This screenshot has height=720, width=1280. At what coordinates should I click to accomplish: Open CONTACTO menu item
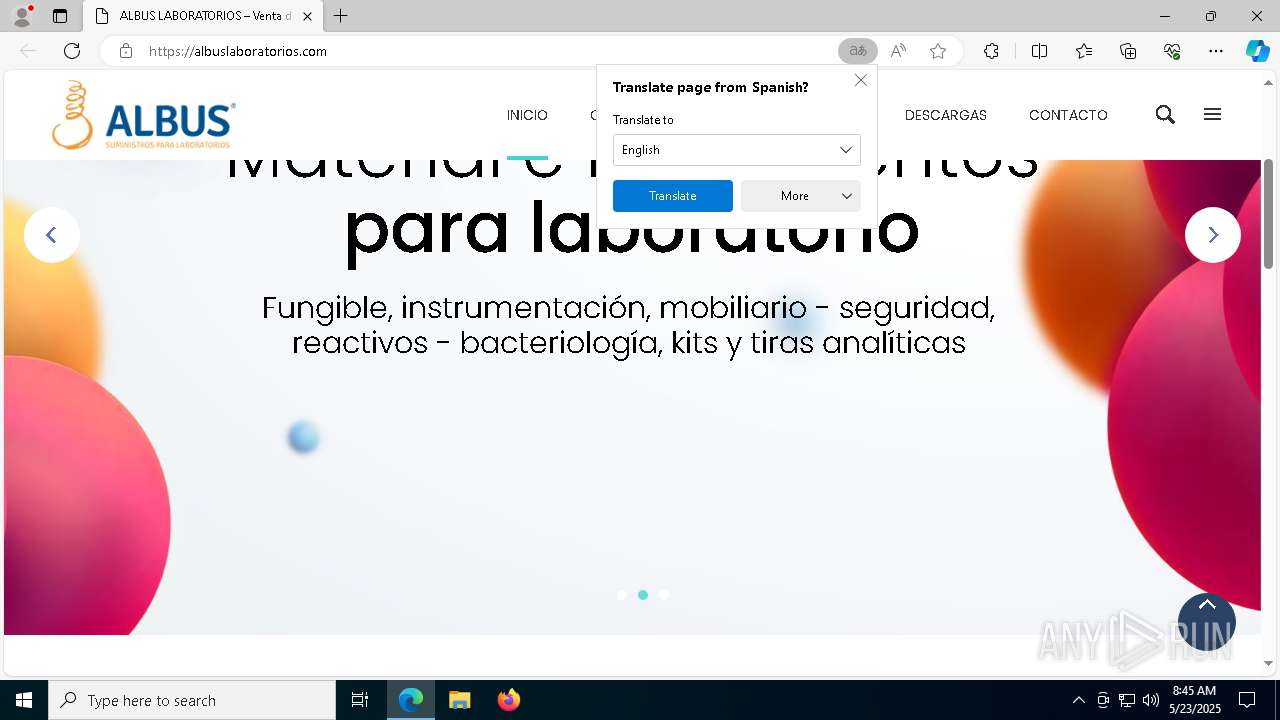pos(1068,115)
